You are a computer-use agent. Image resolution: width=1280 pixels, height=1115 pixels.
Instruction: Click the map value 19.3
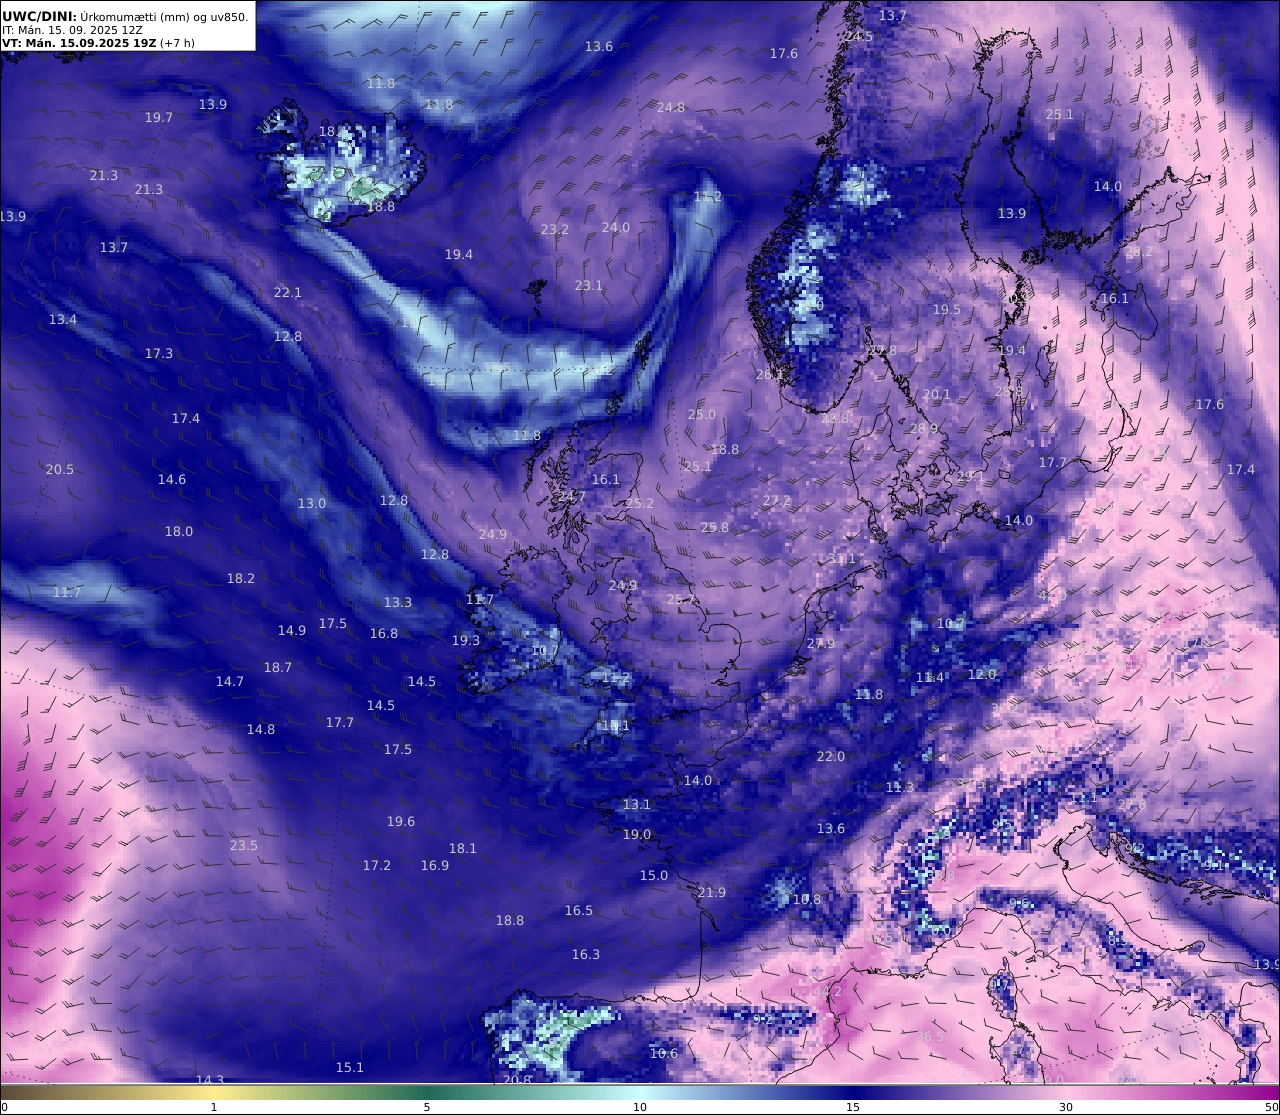[x=466, y=641]
